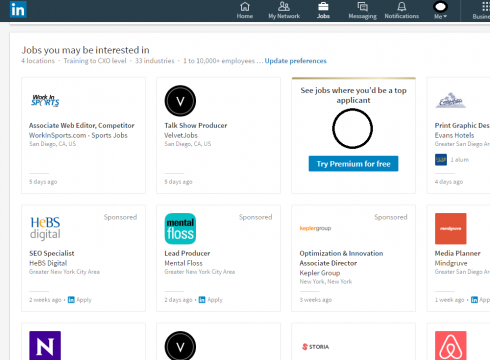Click '2 days ago' on Lead Producer card
The height and width of the screenshot is (360, 490).
point(178,300)
